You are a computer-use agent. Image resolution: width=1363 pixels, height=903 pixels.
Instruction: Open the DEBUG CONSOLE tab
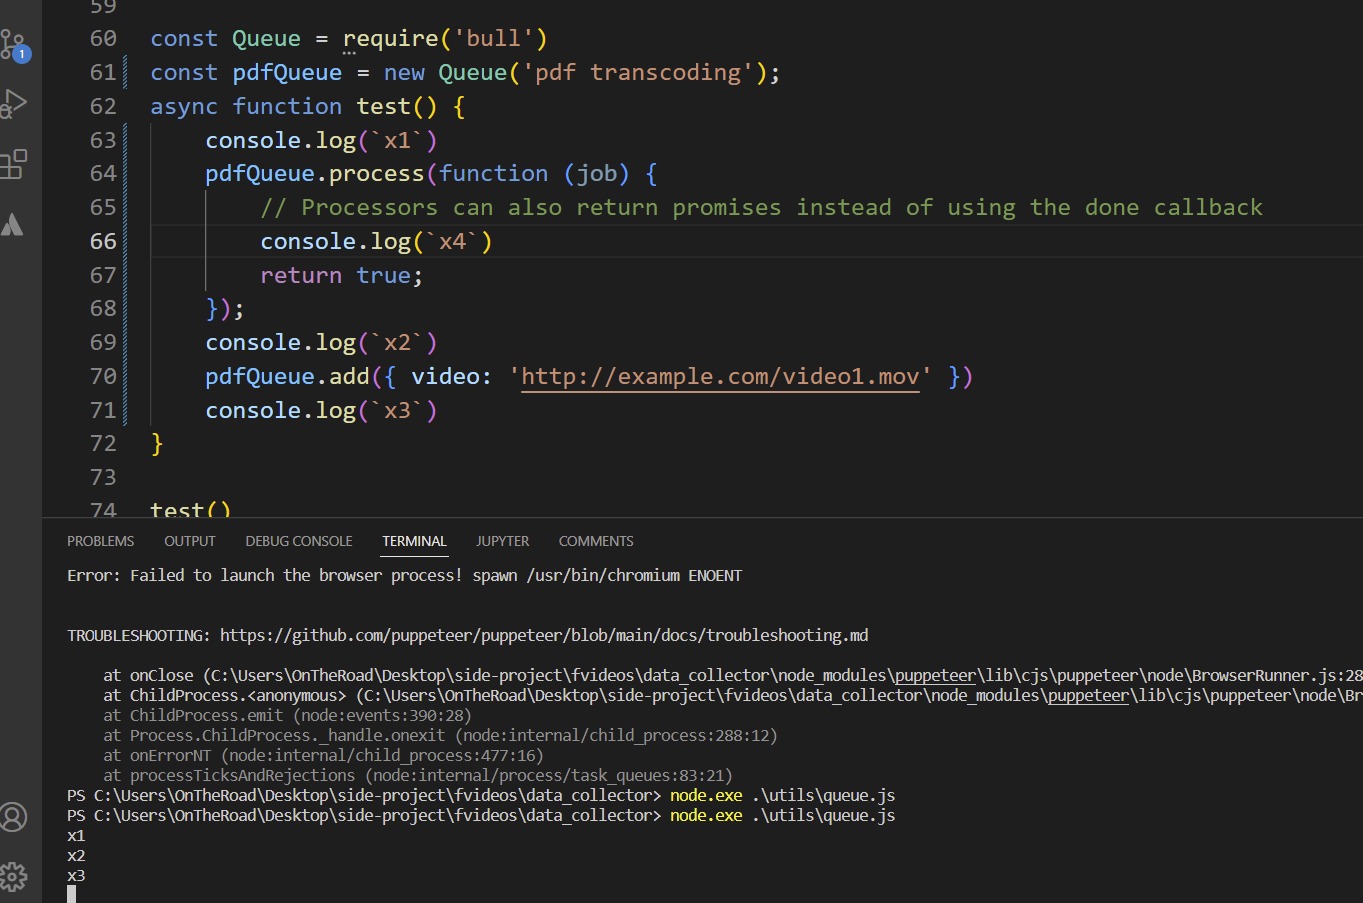click(298, 541)
